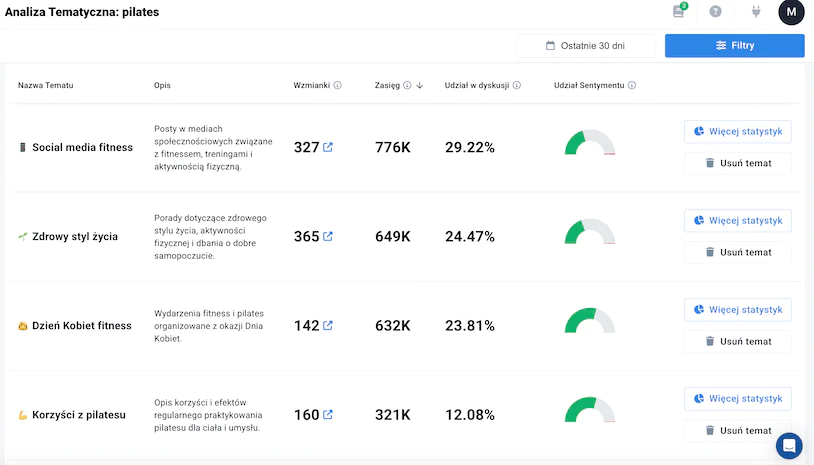
Task: Click the Wzmianki column header label
Action: click(311, 85)
